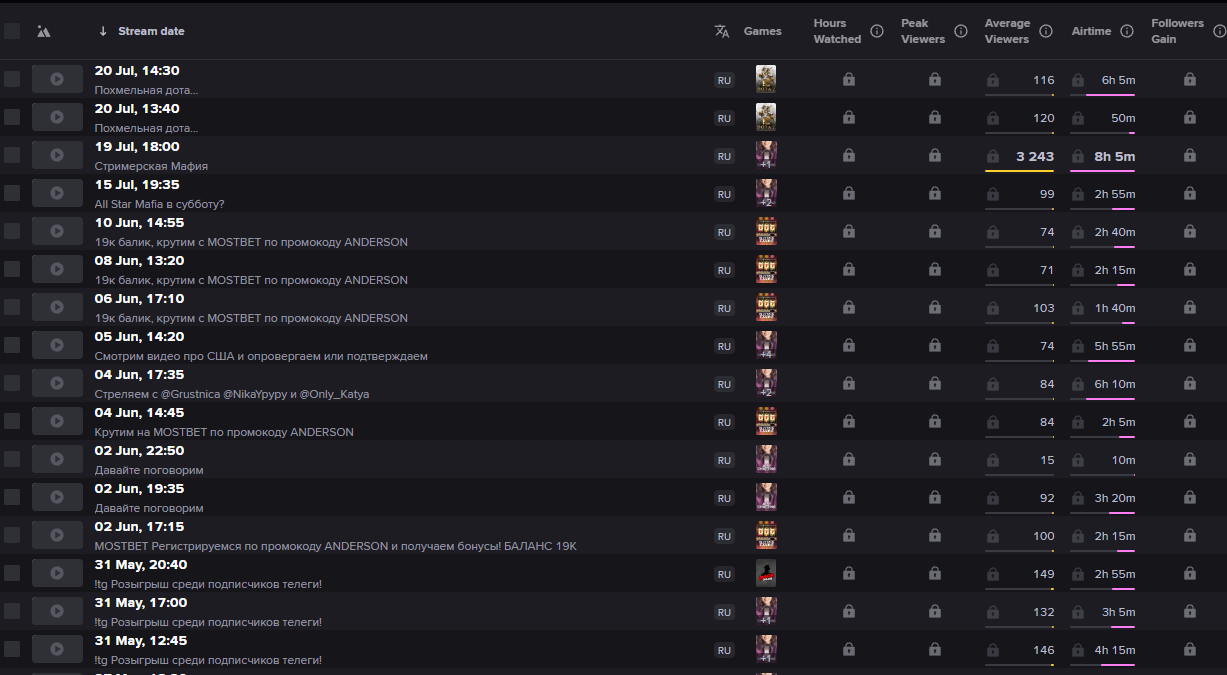
Task: Sort the table by Average Viewers column
Action: (x=1007, y=31)
